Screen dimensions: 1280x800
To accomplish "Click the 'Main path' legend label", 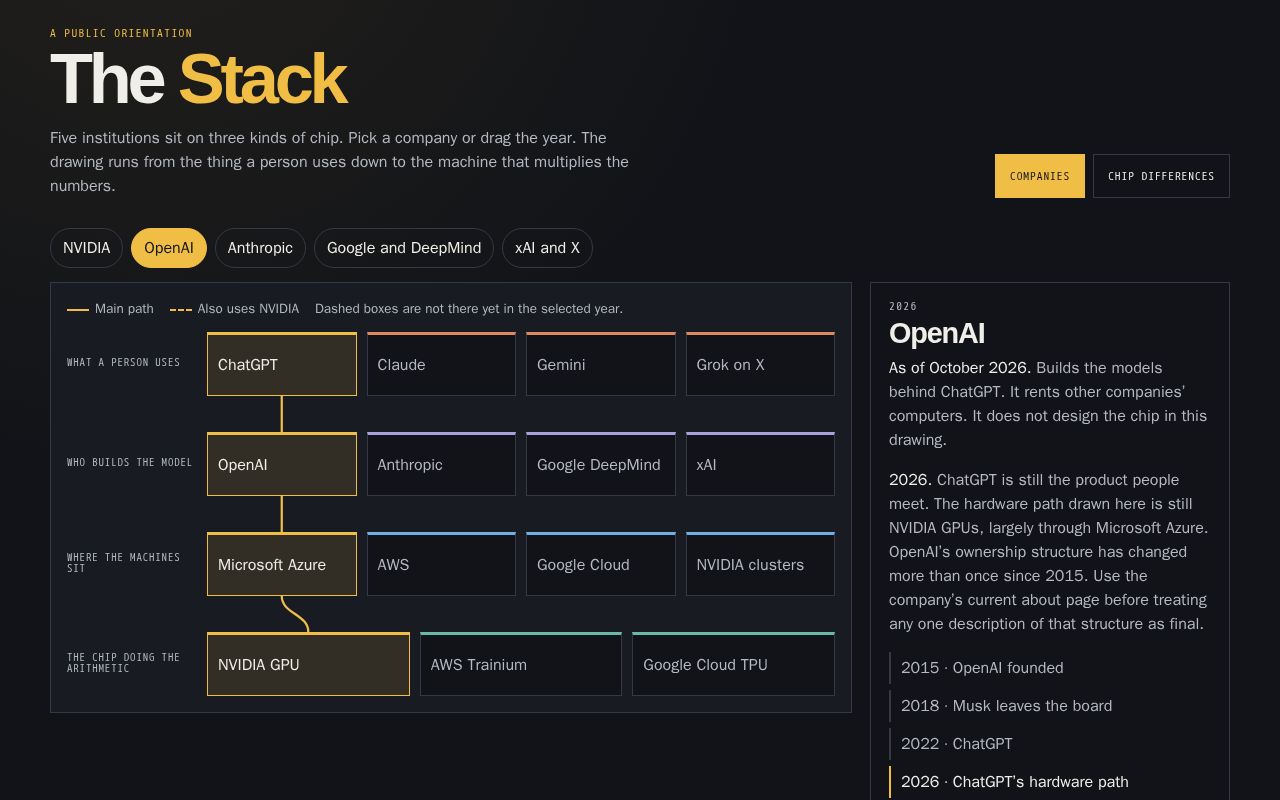I will 124,309.
